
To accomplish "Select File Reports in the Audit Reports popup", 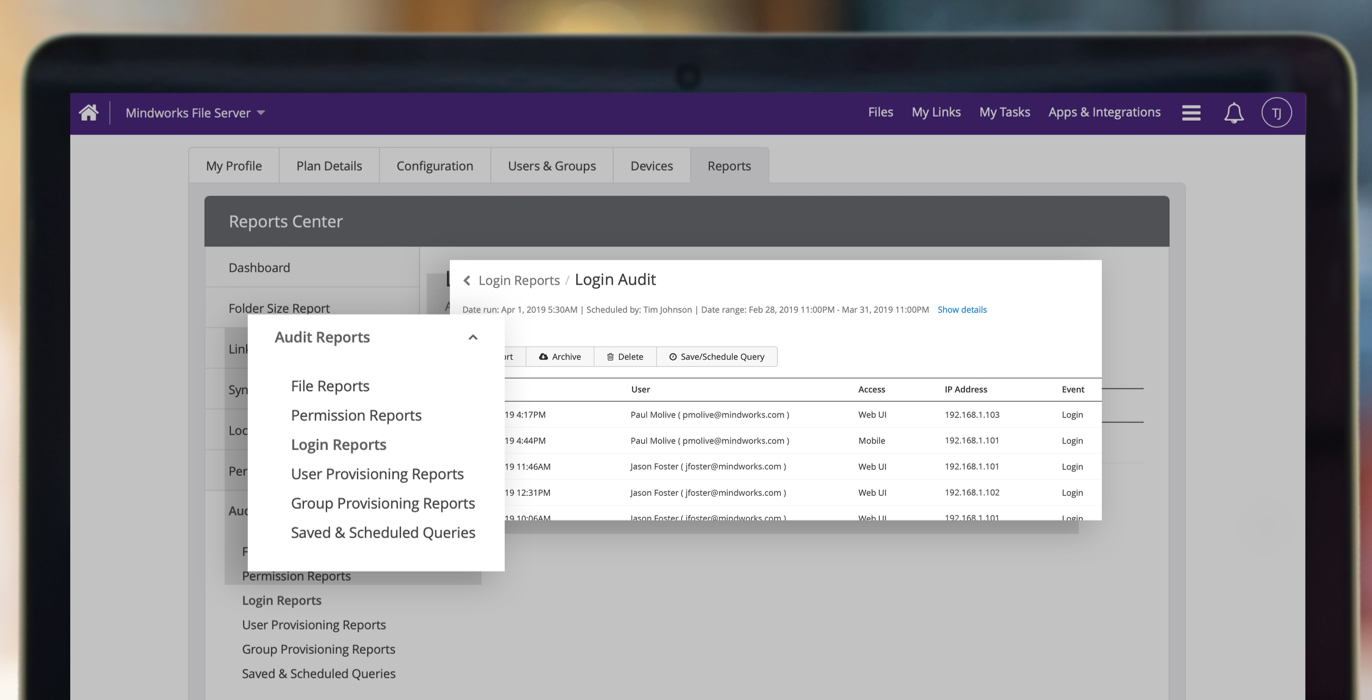I will [x=330, y=386].
